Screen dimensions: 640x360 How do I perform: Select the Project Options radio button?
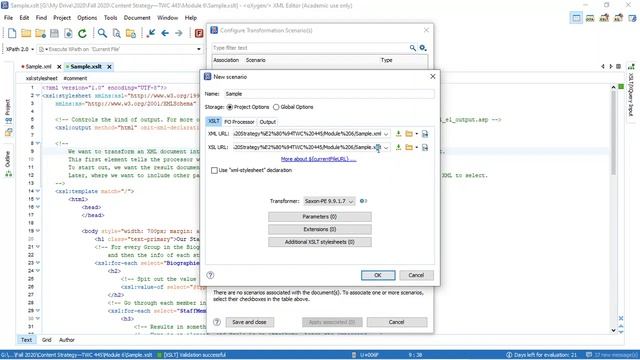click(x=230, y=107)
